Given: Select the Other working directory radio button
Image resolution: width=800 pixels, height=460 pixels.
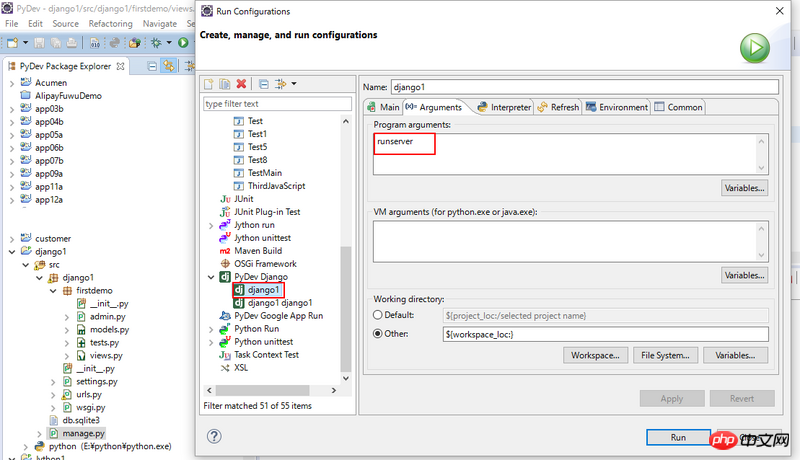Looking at the screenshot, I should coord(379,334).
